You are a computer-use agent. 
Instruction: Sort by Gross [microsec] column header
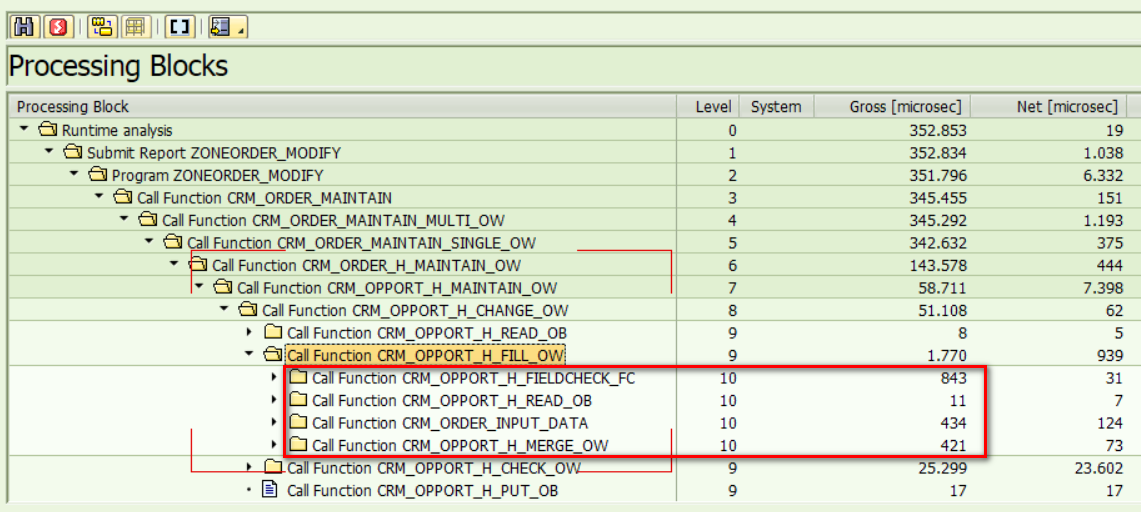pyautogui.click(x=893, y=107)
